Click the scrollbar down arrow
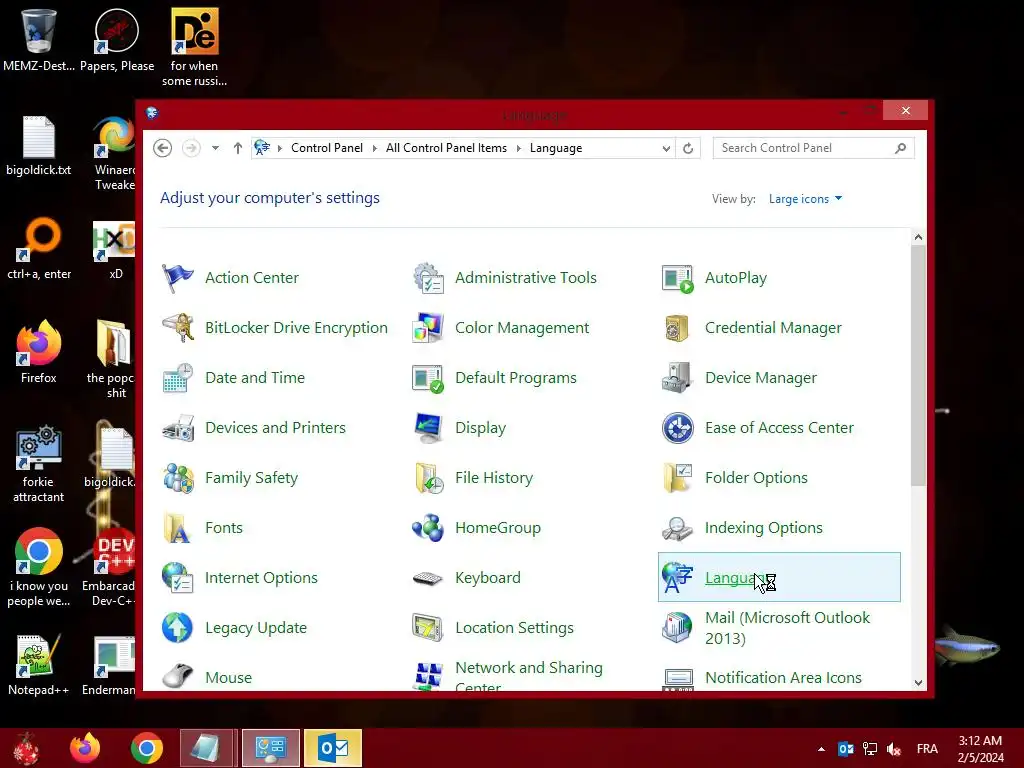Viewport: 1024px width, 768px height. pyautogui.click(x=918, y=682)
